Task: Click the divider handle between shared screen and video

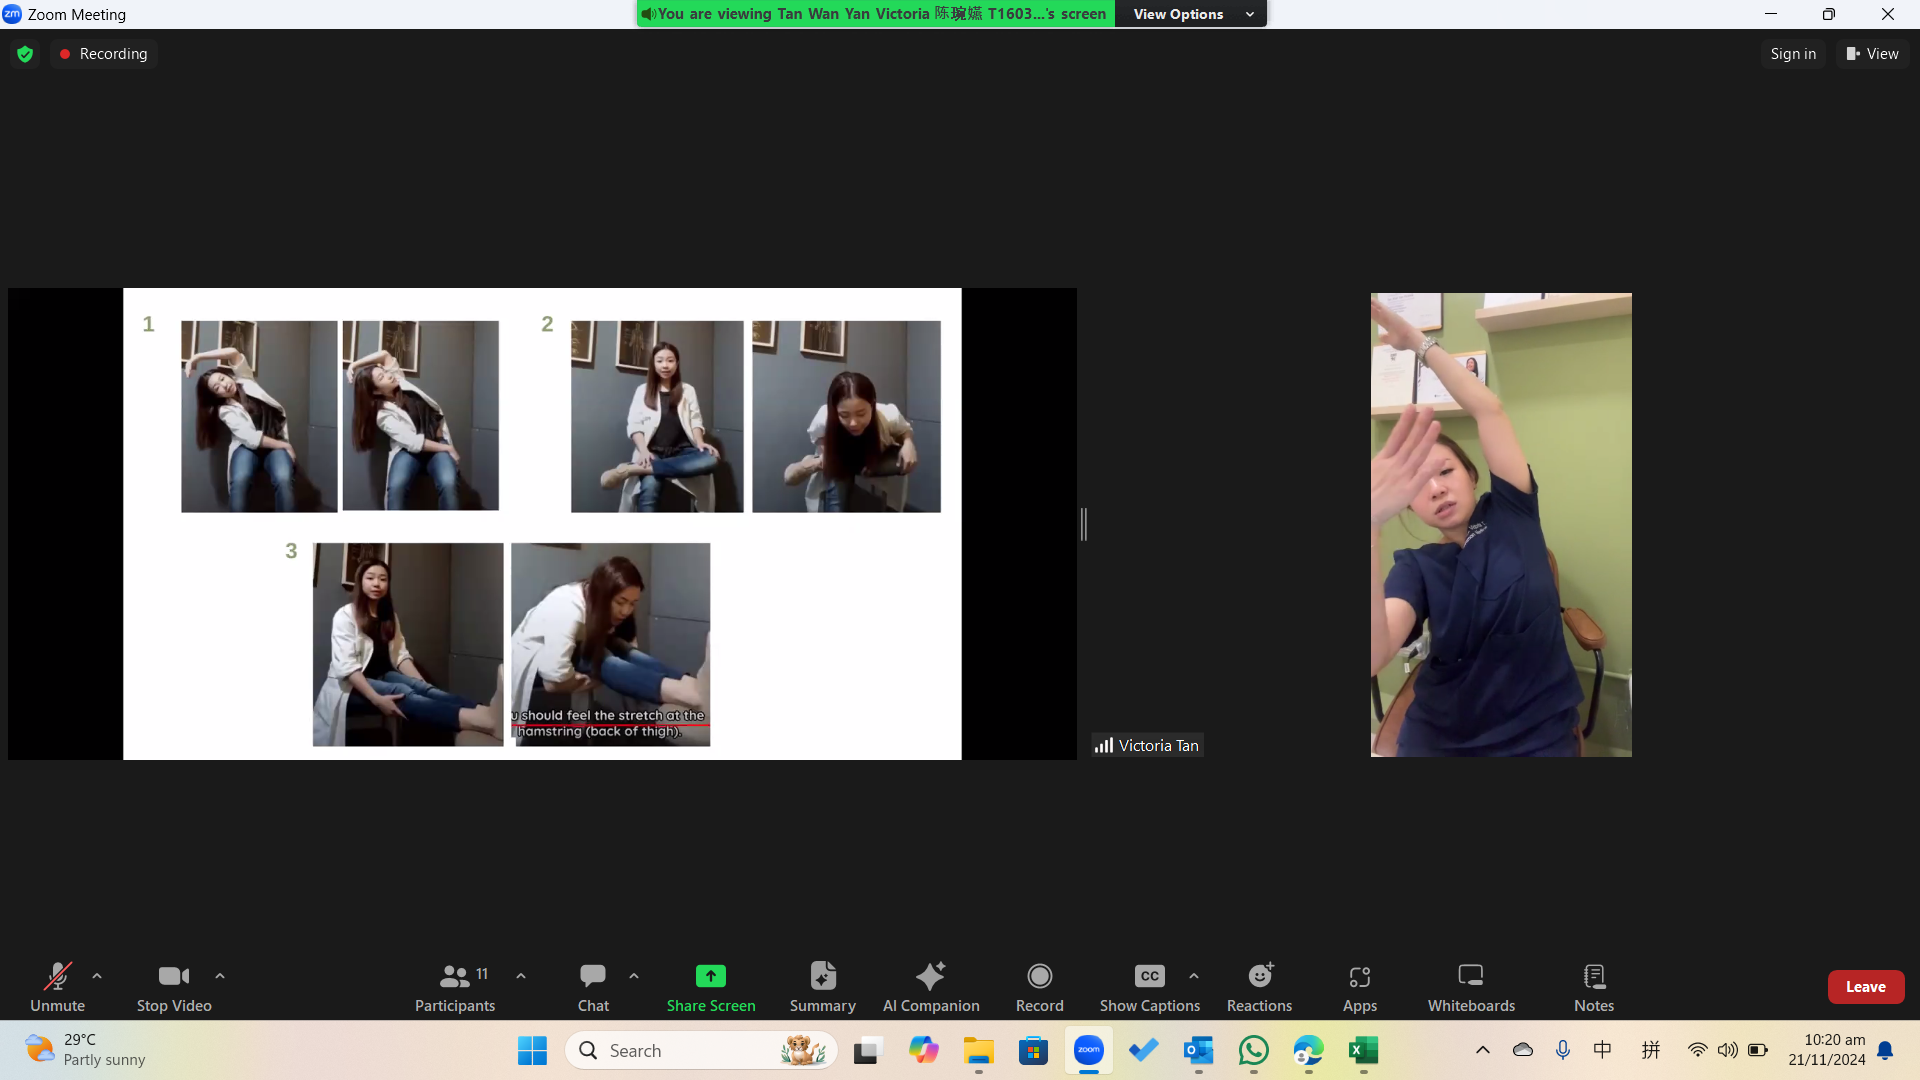Action: tap(1084, 524)
